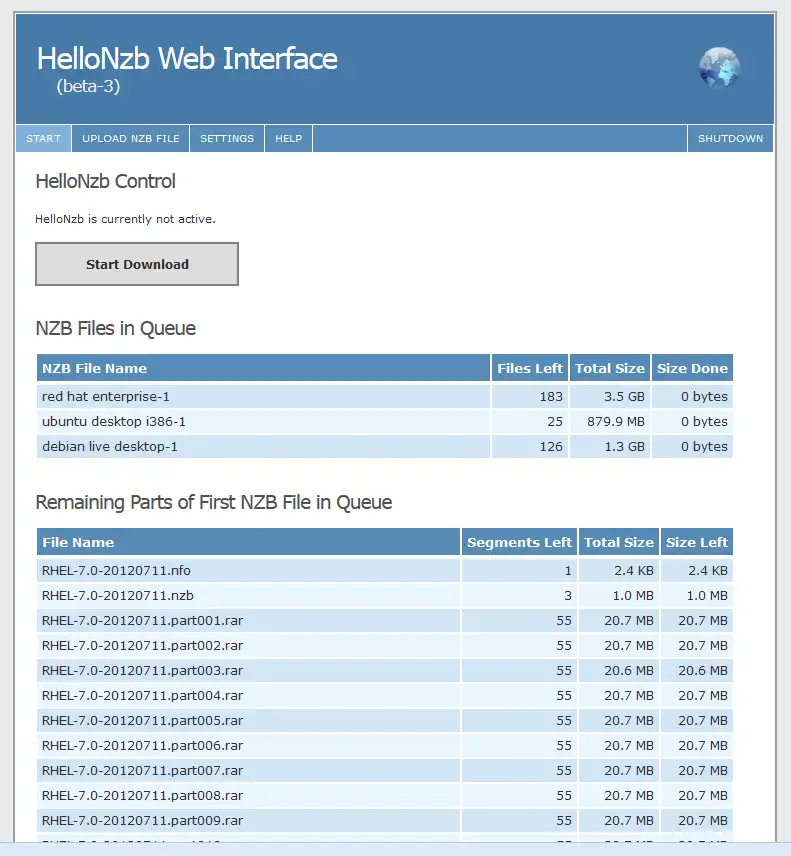Click the Segments Left column header
This screenshot has height=856, width=791.
tap(519, 542)
